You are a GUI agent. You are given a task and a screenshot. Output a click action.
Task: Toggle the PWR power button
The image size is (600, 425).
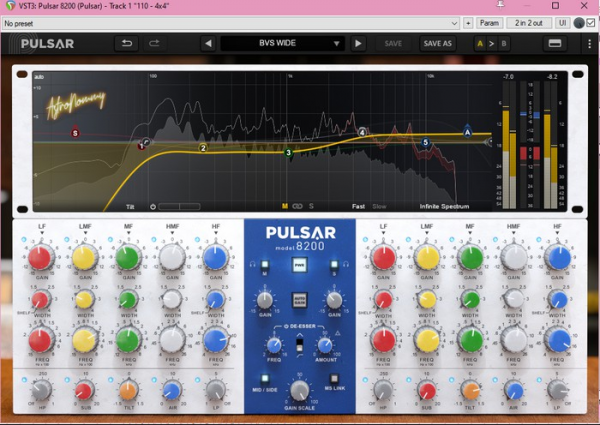[x=299, y=265]
